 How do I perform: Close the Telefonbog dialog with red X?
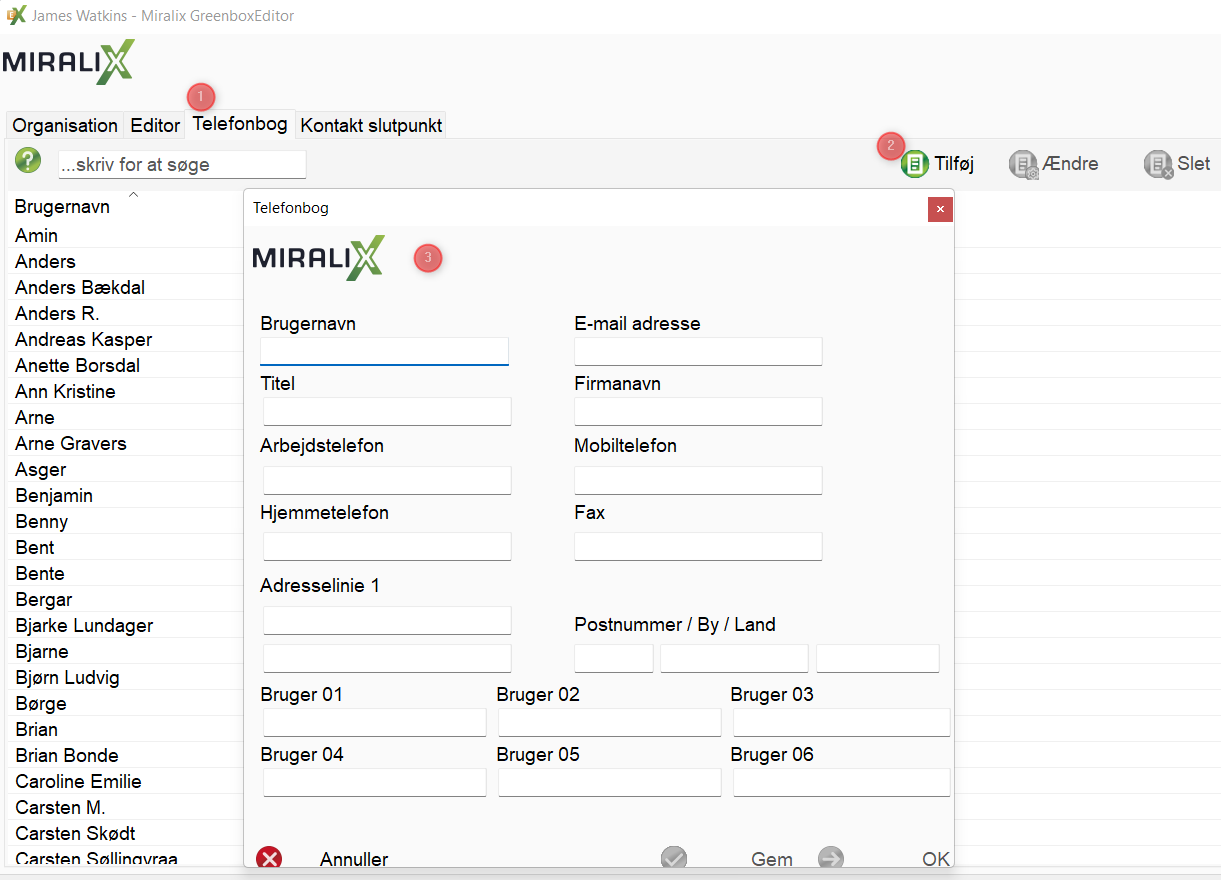pyautogui.click(x=940, y=209)
